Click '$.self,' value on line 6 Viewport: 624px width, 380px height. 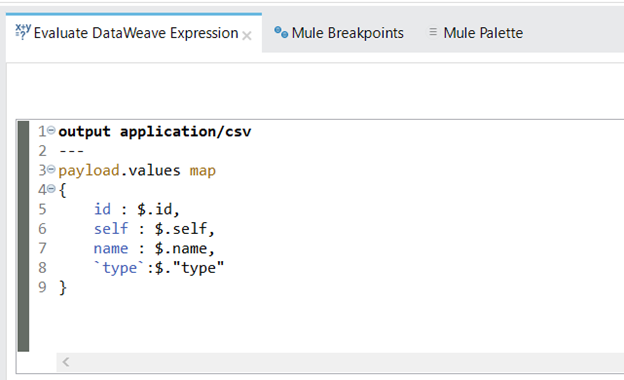[x=185, y=229]
